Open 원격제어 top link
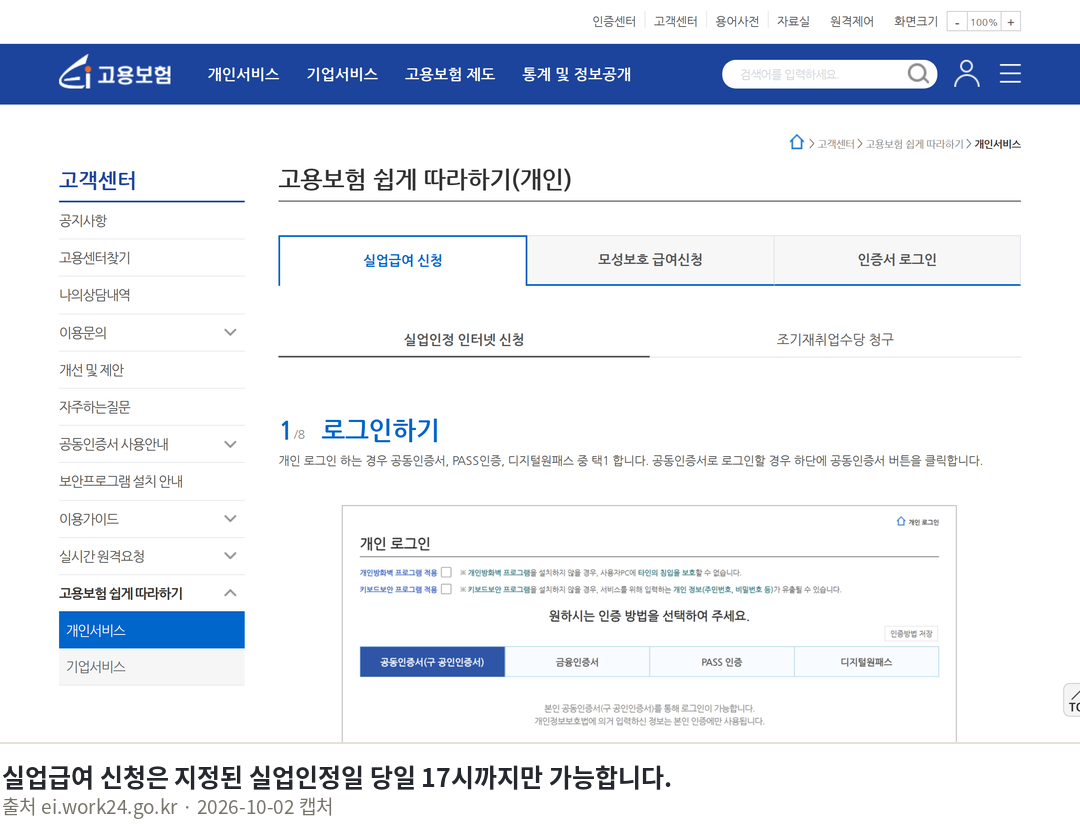 tap(851, 21)
